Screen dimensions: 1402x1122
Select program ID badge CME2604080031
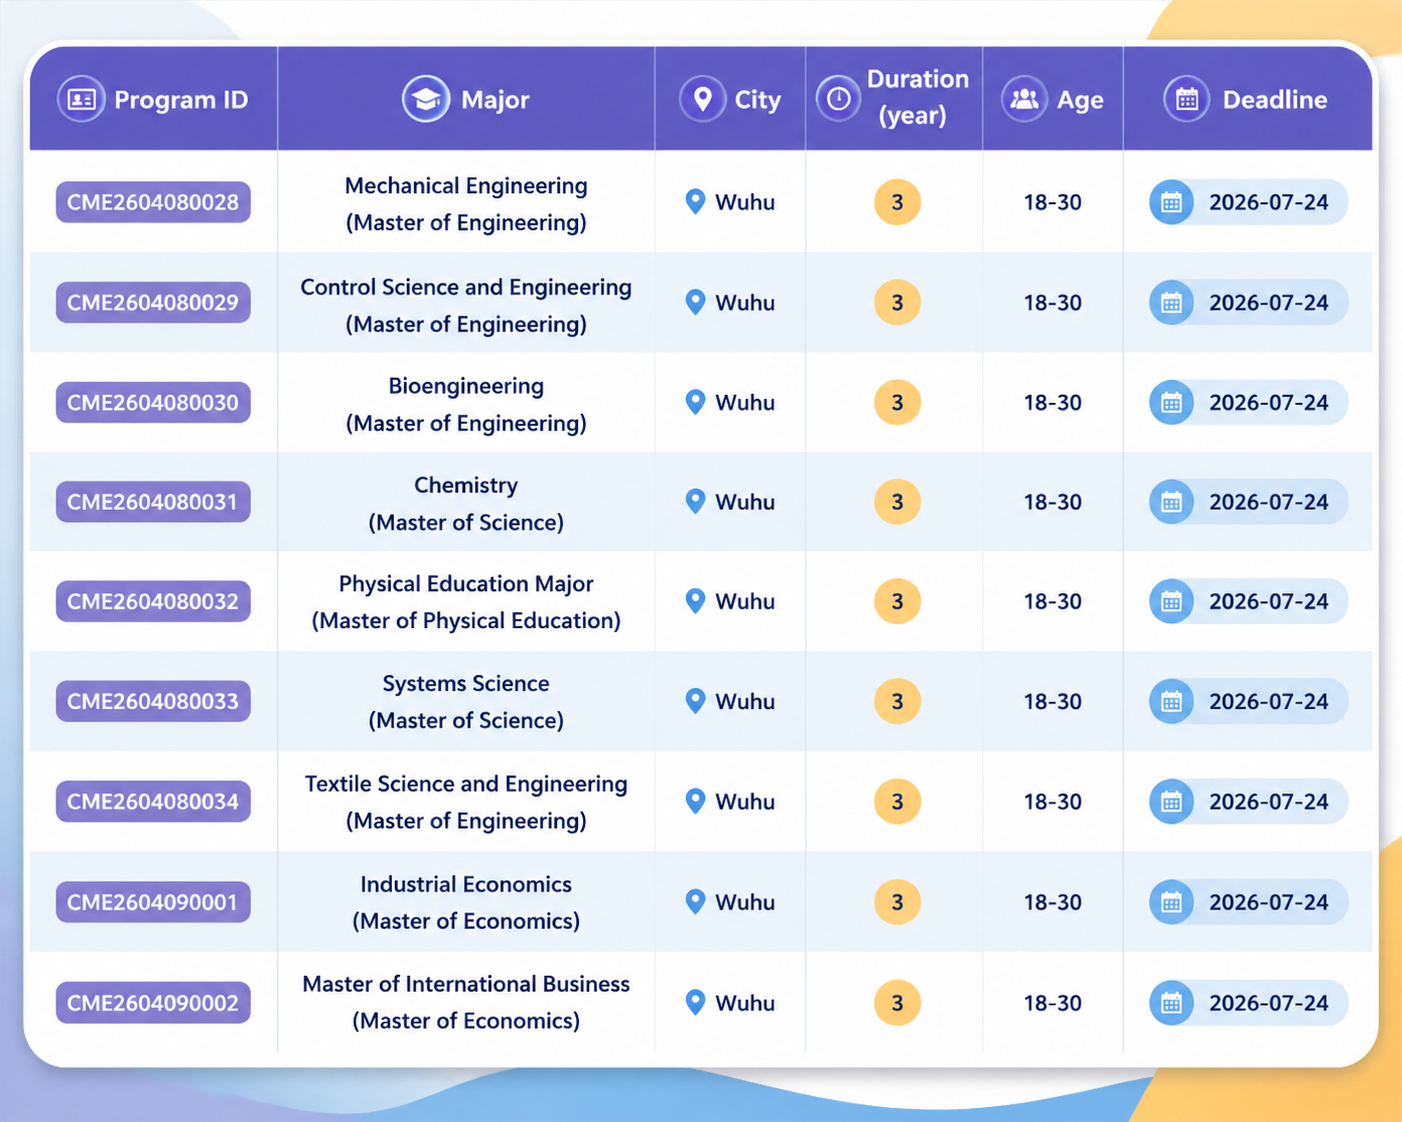point(153,502)
